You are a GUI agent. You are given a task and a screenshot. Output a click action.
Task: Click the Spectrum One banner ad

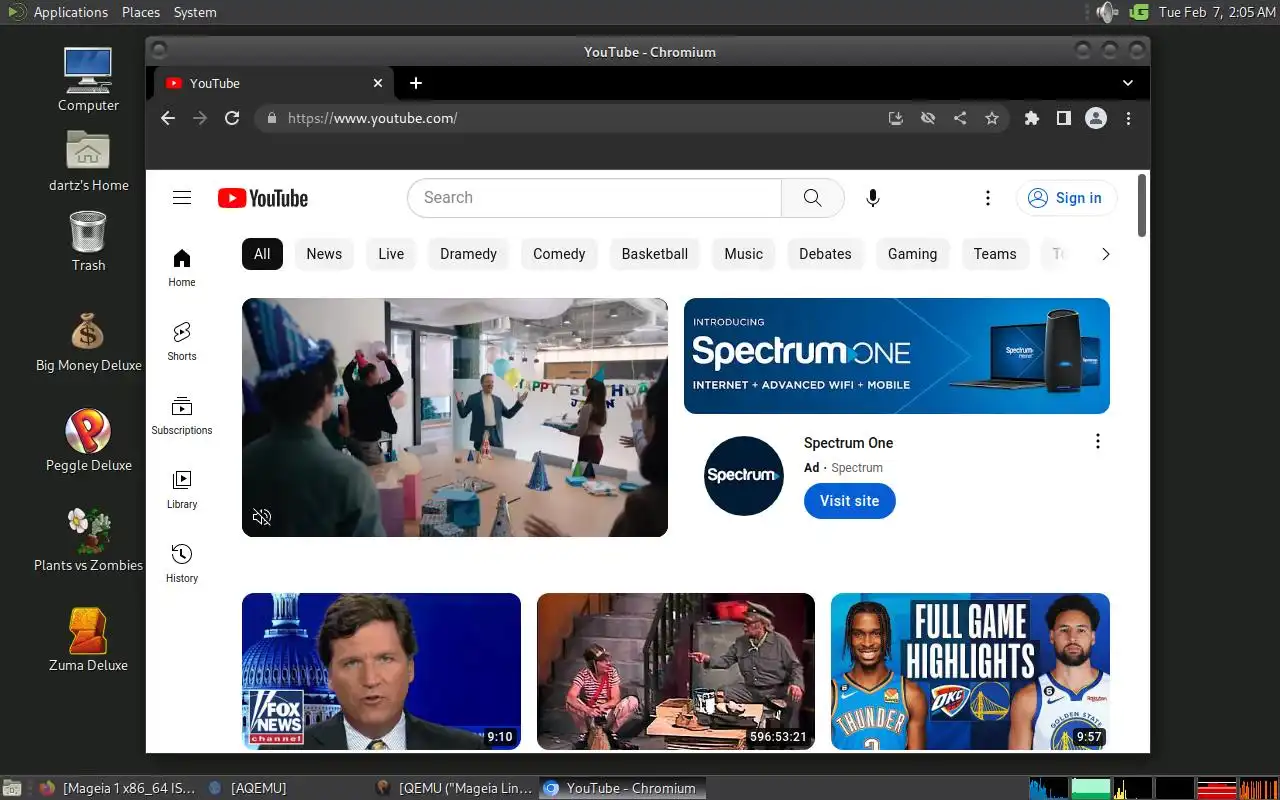pyautogui.click(x=897, y=356)
